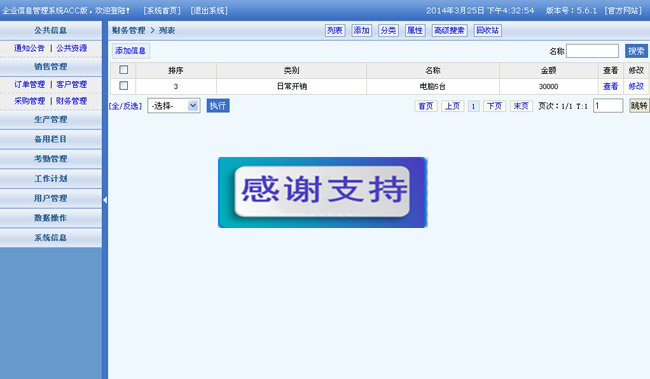Click 全/反选 link

126,106
